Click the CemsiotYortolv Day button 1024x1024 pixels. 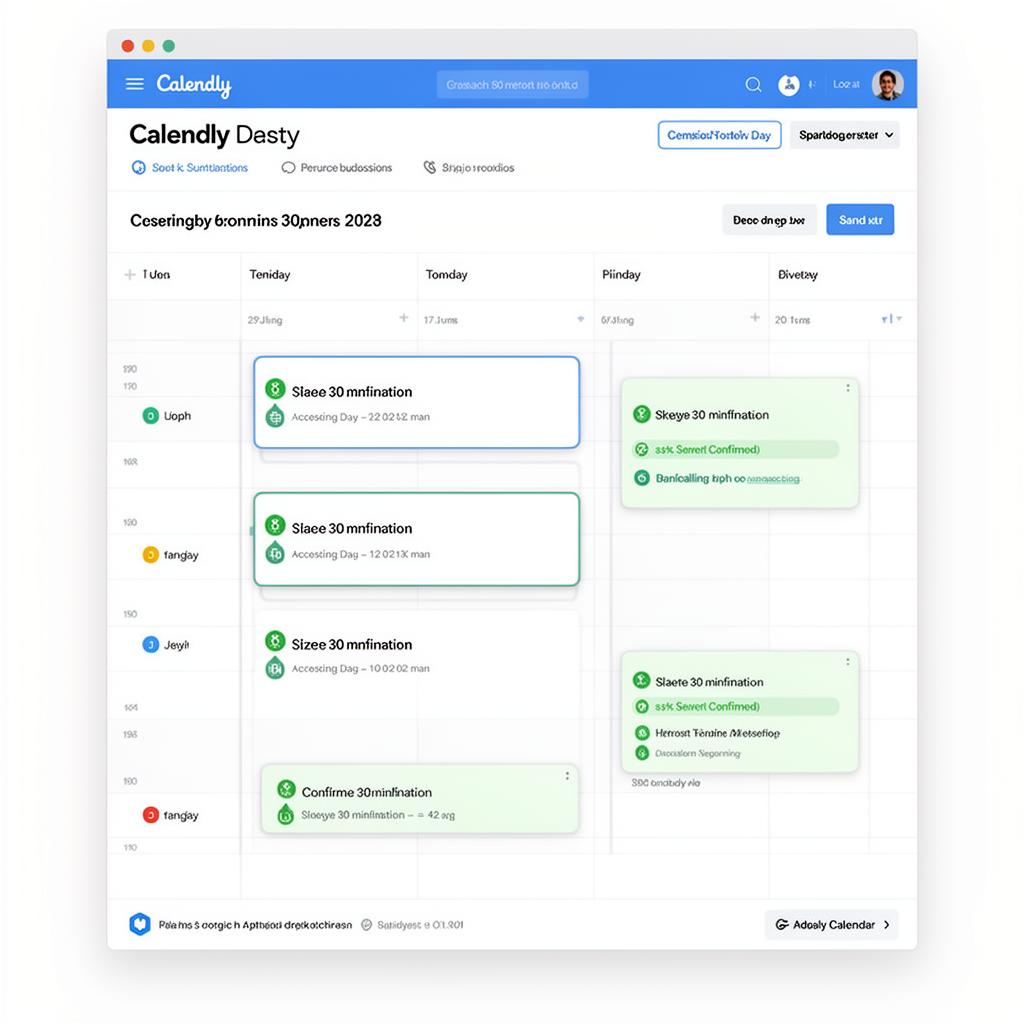(x=719, y=135)
